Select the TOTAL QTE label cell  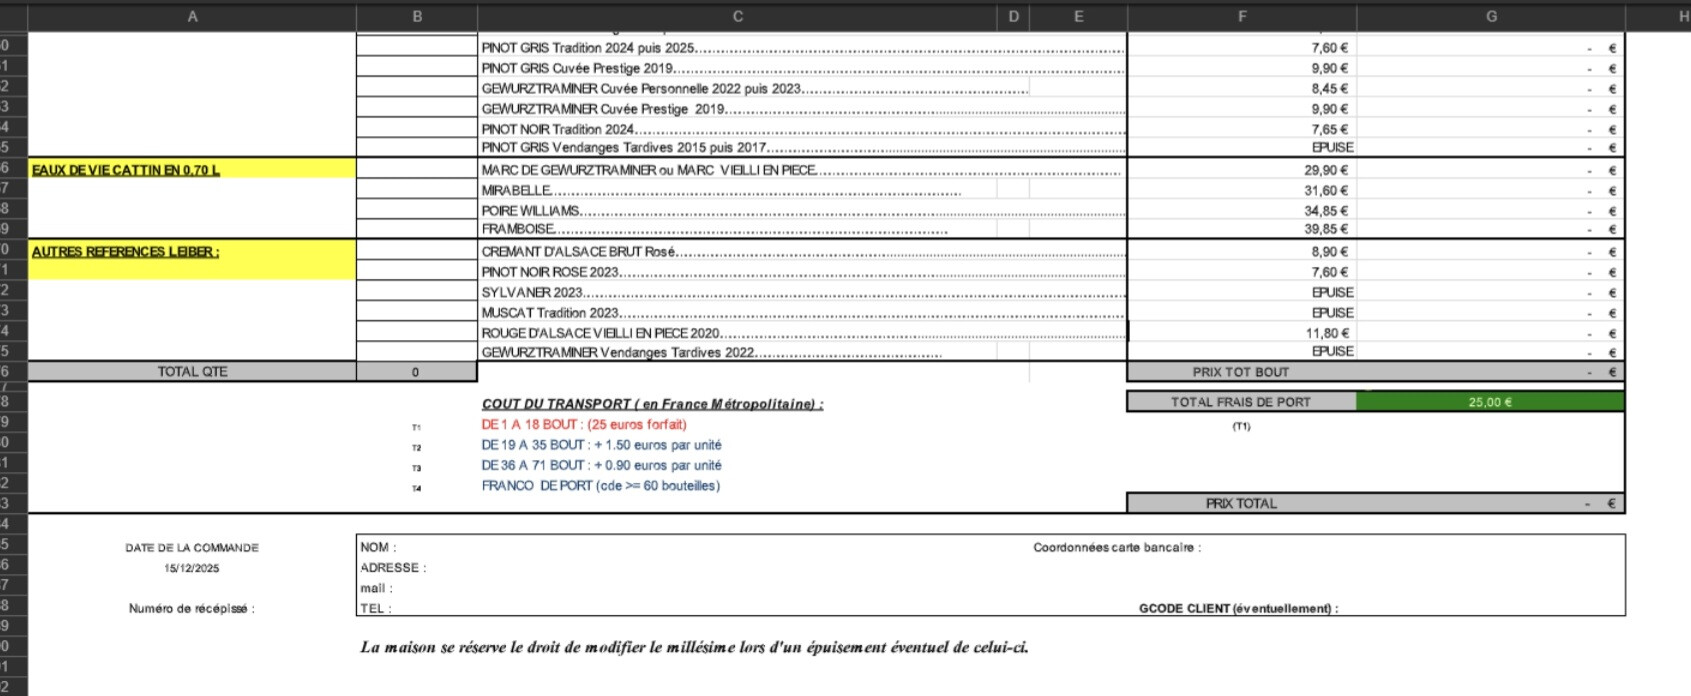click(x=192, y=372)
